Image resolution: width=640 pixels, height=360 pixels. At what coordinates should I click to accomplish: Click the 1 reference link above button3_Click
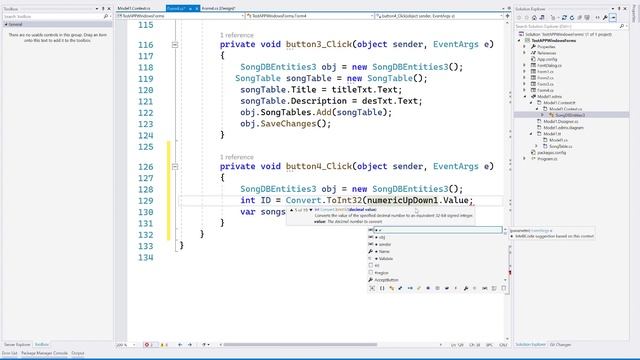click(236, 35)
